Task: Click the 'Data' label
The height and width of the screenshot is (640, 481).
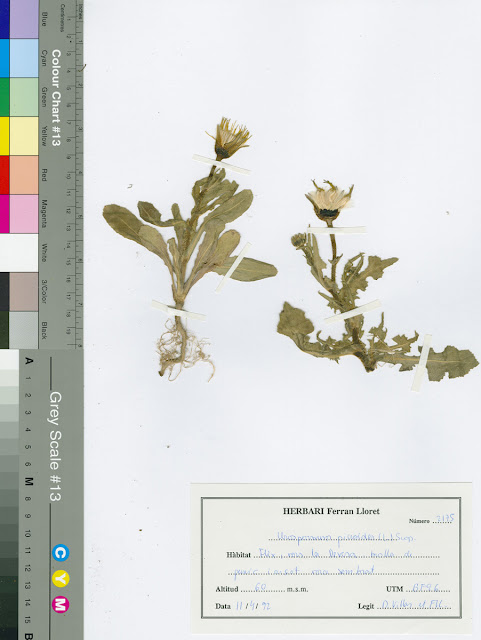Action: click(x=223, y=606)
